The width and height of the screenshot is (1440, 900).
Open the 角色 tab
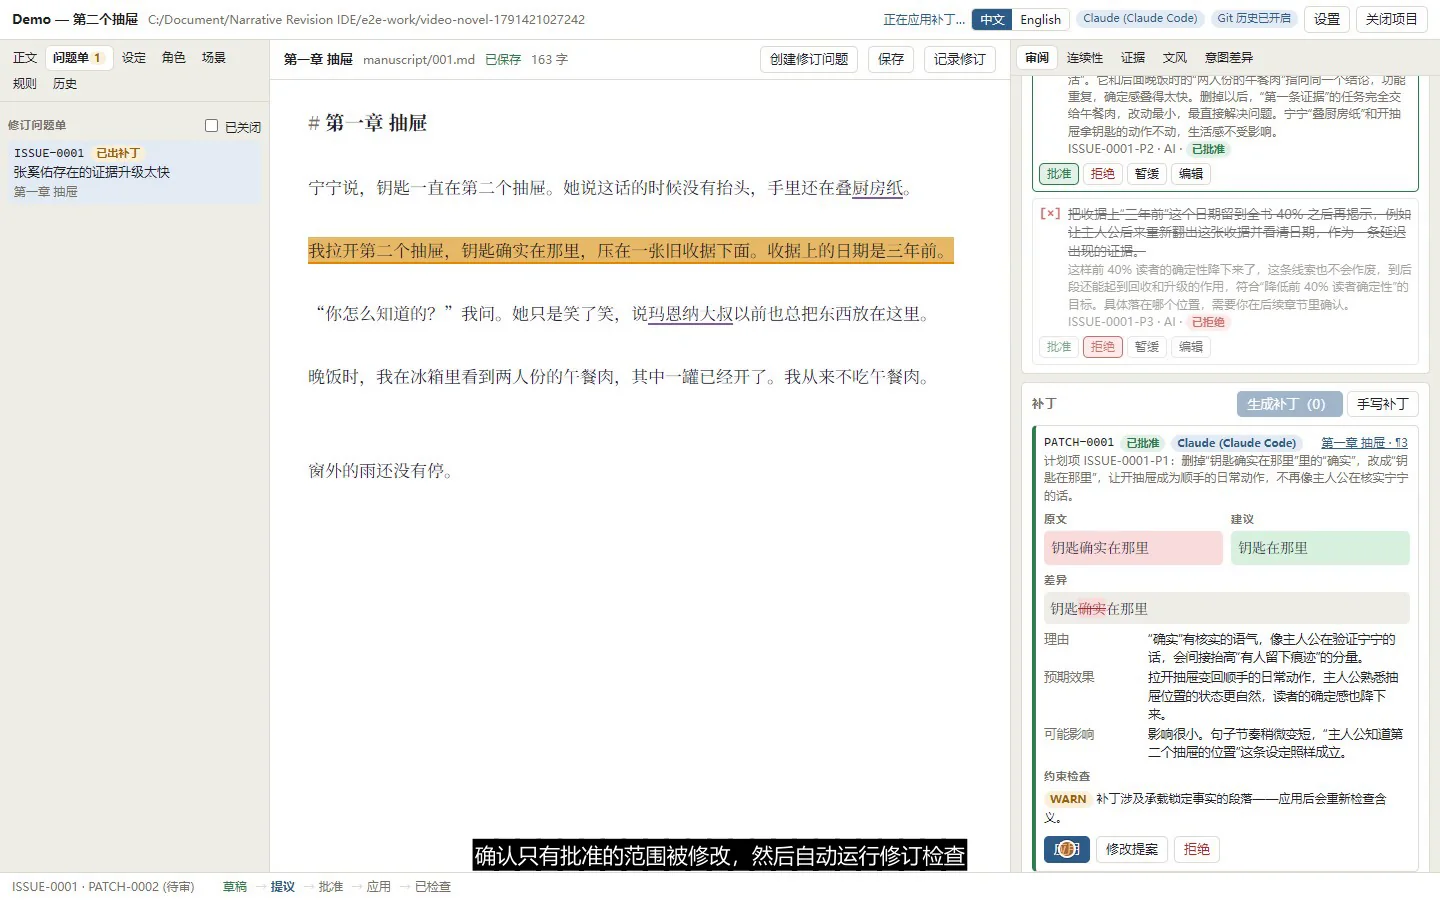point(174,58)
